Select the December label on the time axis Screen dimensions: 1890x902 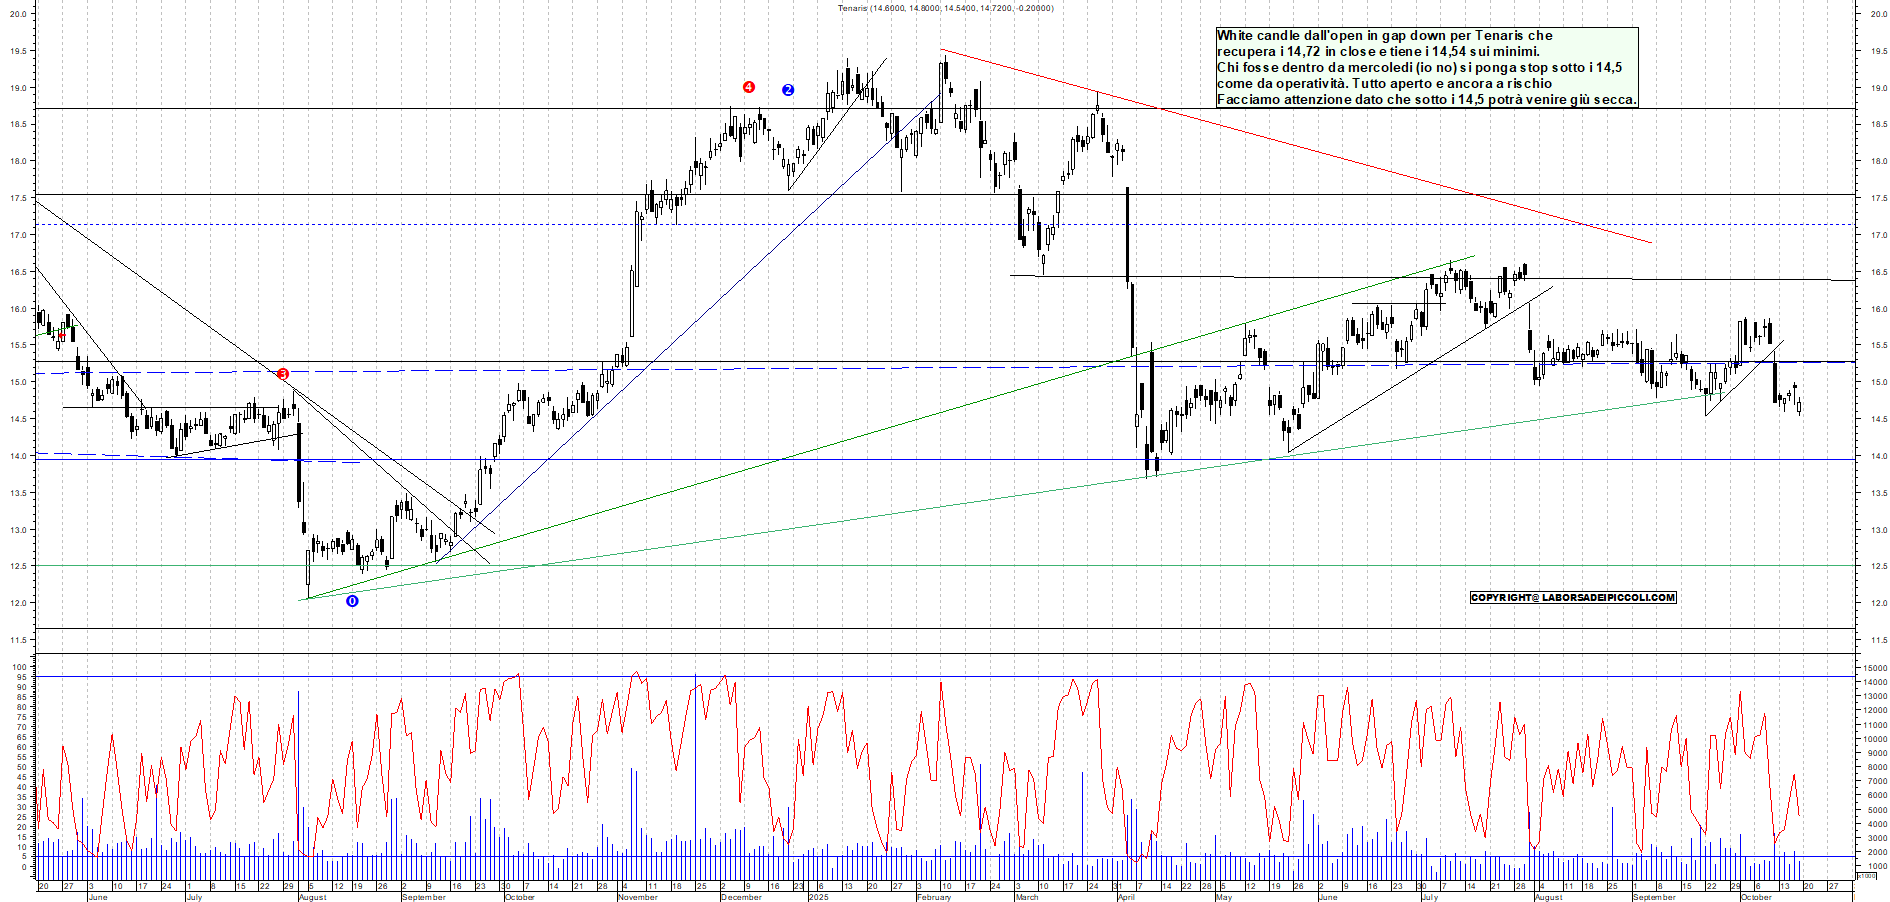point(741,897)
